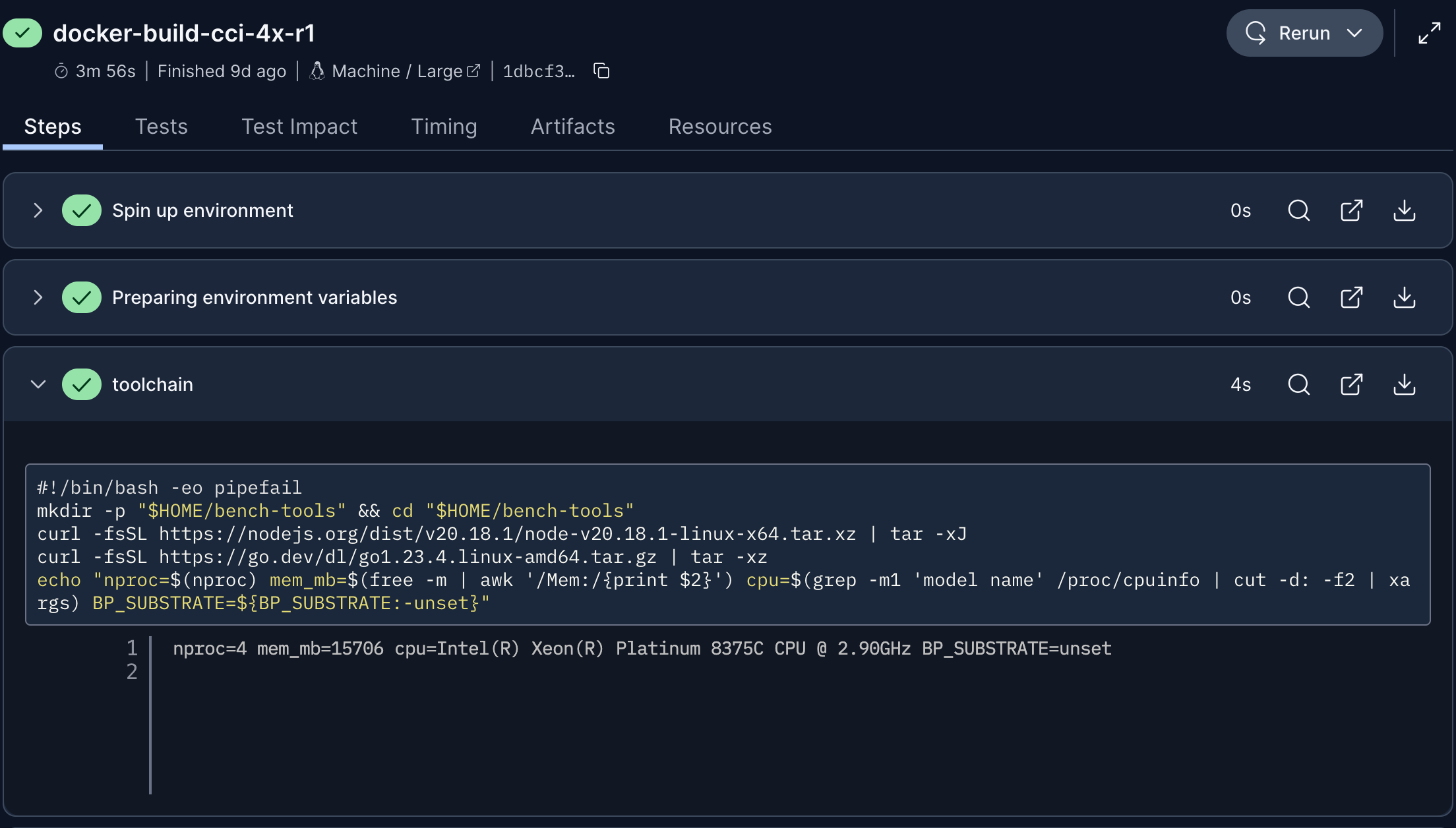The image size is (1456, 828).
Task: Click output line nproc=4 mem_mb=15706
Action: coord(642,649)
